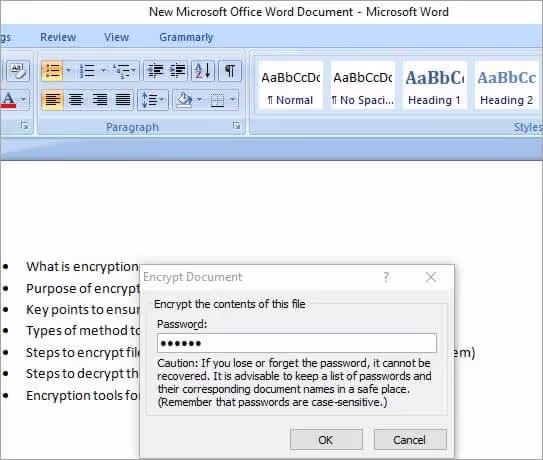Click the Encrypt Document help question mark
543x460 pixels.
click(386, 277)
